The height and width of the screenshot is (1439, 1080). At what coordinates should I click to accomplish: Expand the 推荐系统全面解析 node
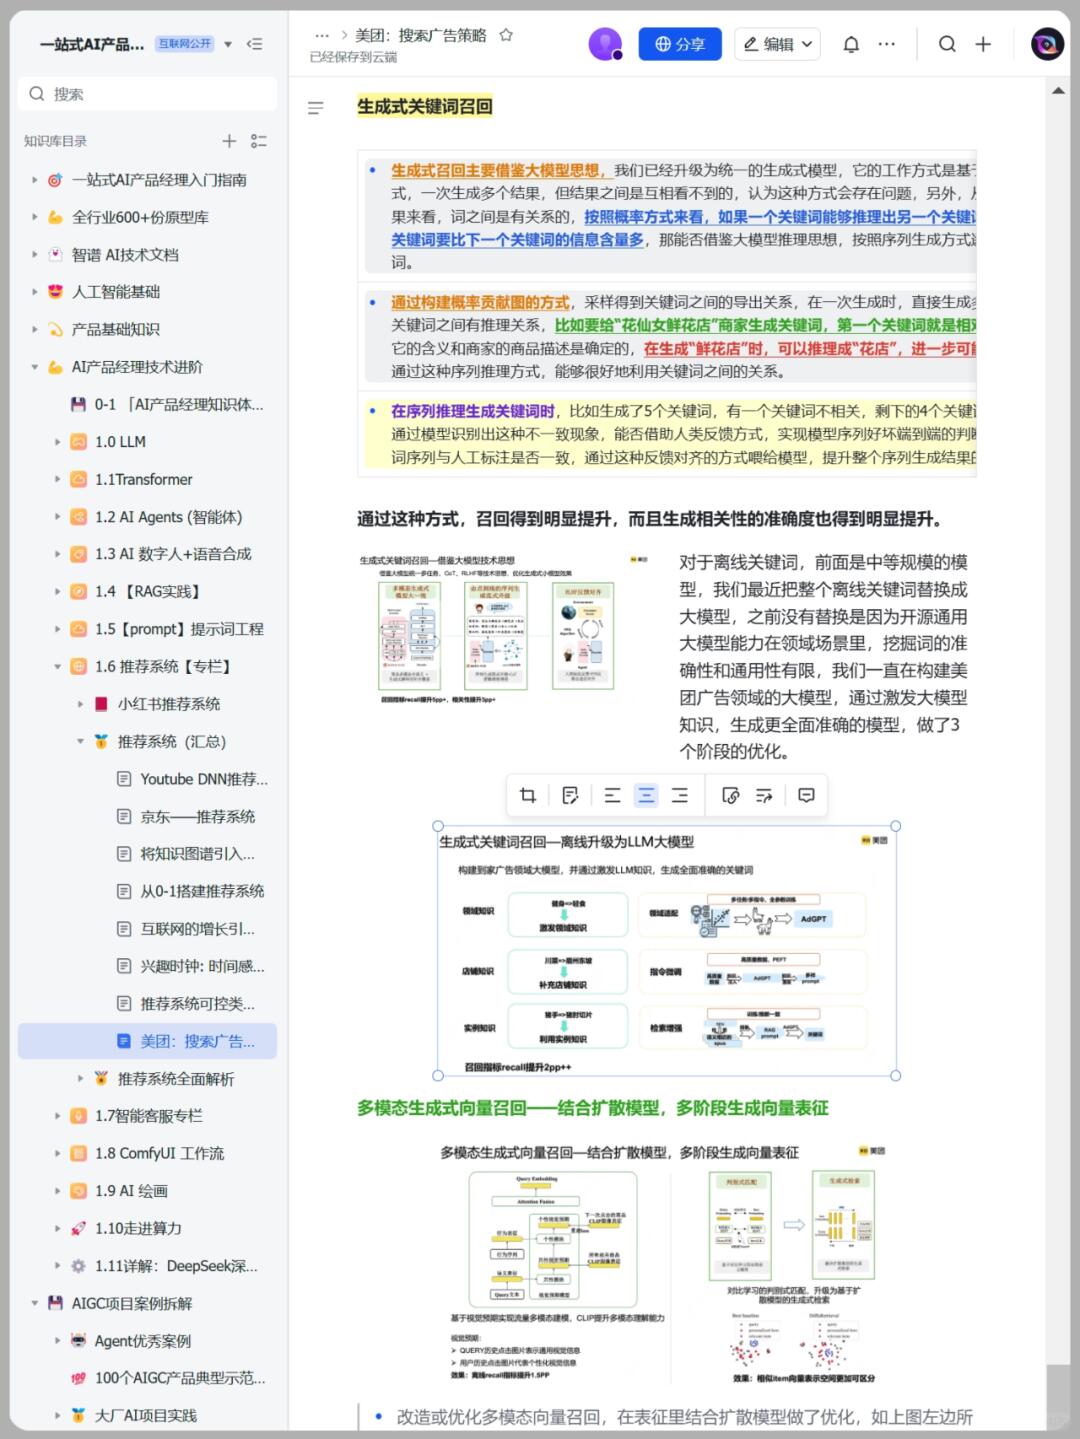80,1078
